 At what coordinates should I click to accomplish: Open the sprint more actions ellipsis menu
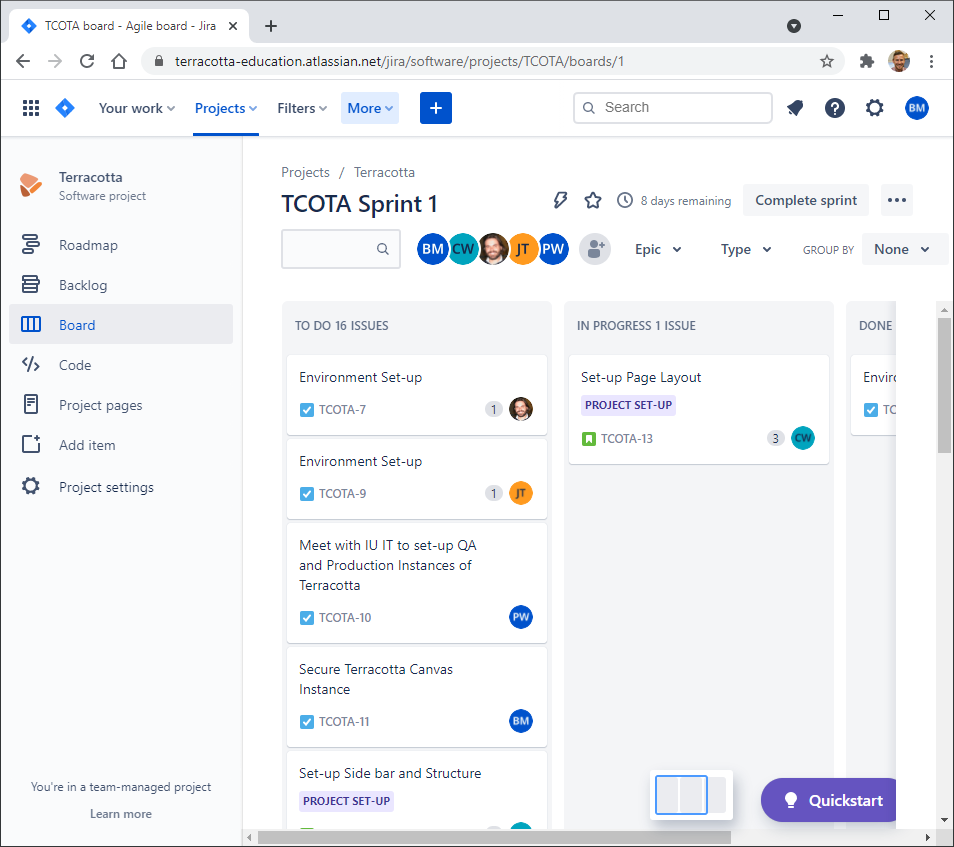pos(897,200)
